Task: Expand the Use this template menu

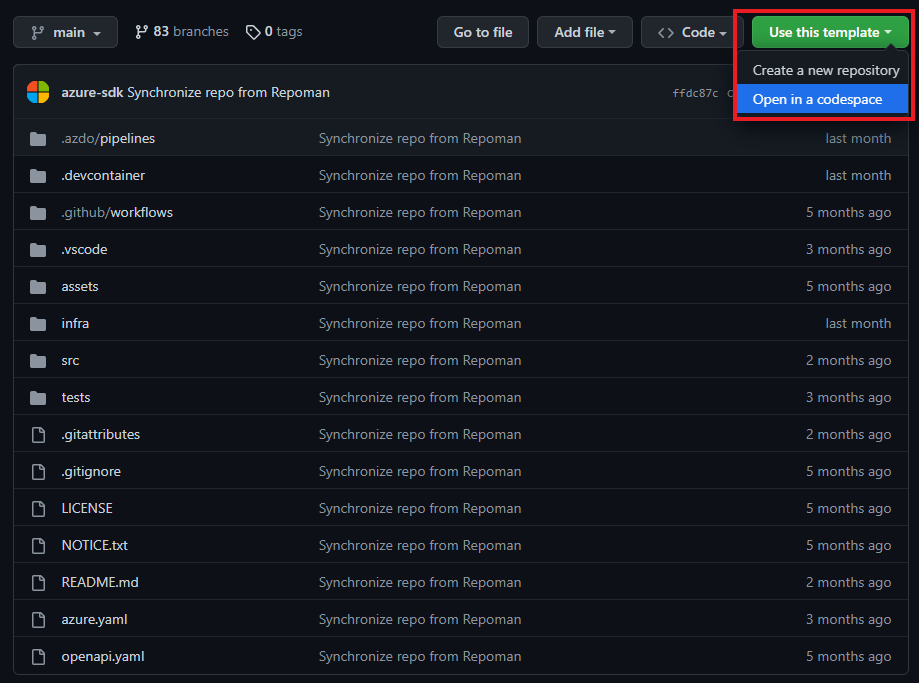Action: [x=828, y=31]
